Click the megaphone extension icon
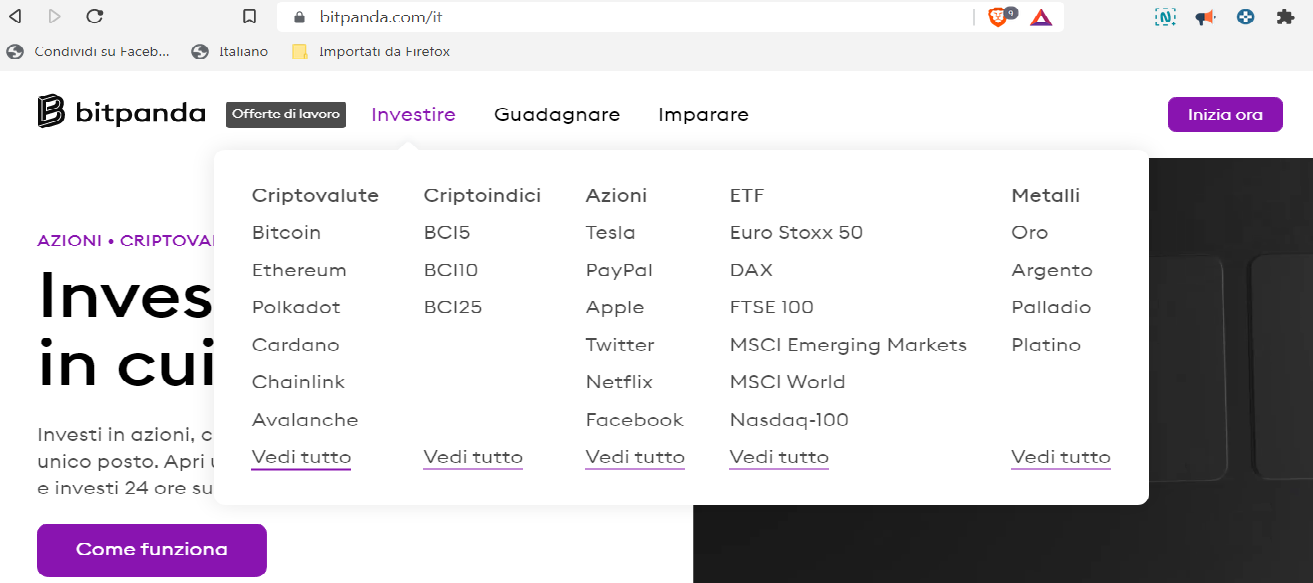This screenshot has width=1313, height=583. click(x=1205, y=17)
